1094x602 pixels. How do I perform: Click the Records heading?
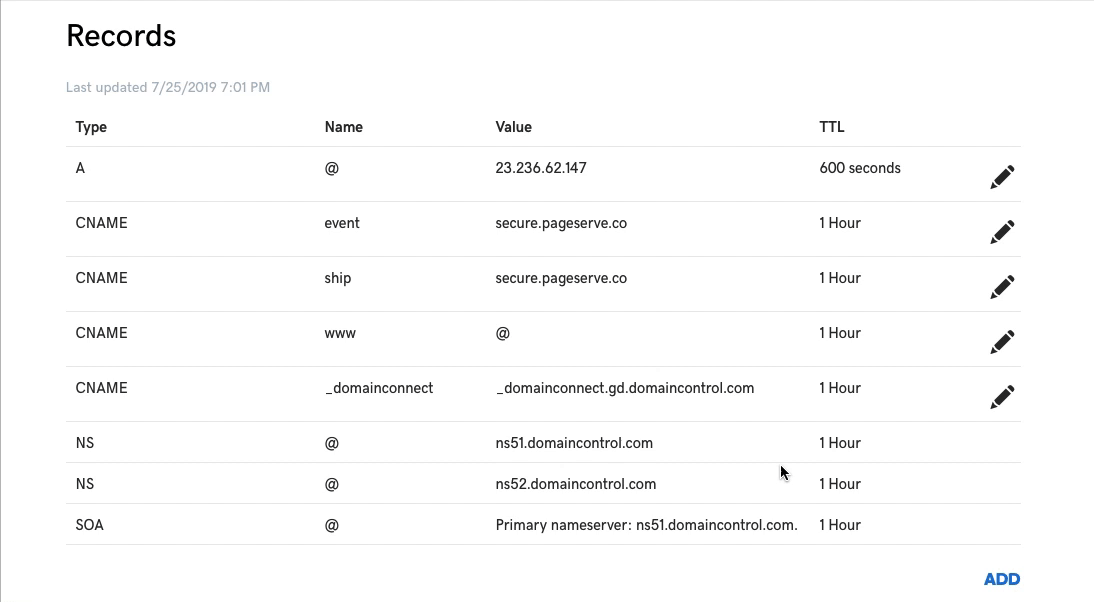pos(121,36)
